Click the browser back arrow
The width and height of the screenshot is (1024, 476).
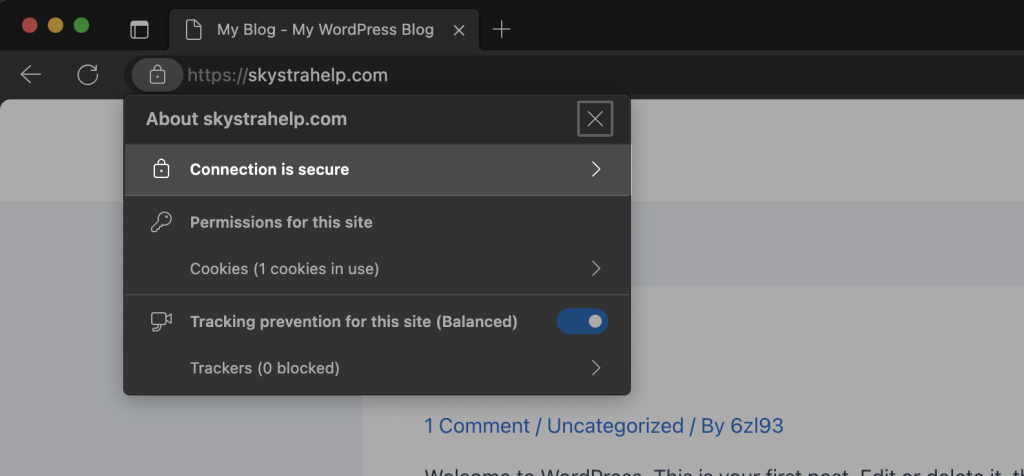pyautogui.click(x=31, y=75)
